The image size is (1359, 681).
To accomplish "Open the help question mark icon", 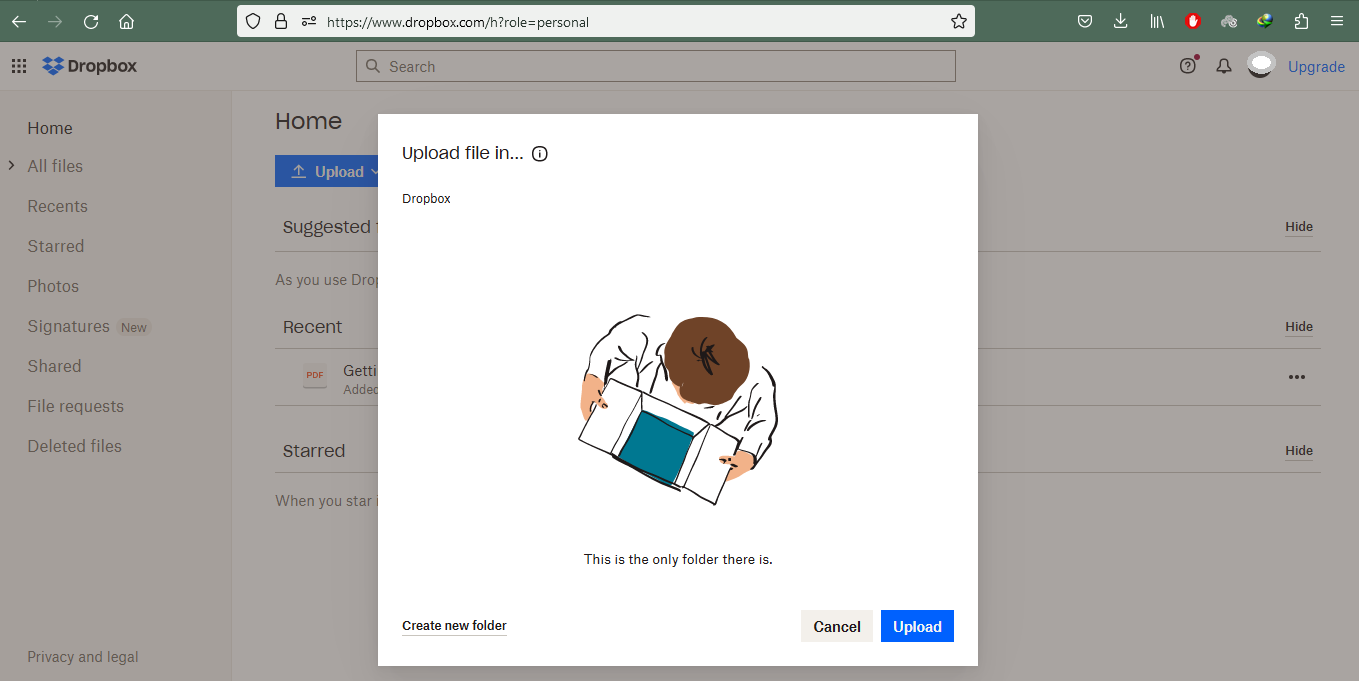I will 1188,66.
